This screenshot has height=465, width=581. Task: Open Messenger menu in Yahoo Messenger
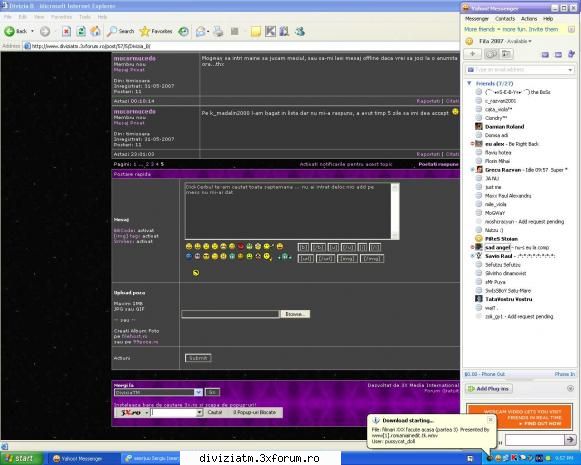[477, 19]
